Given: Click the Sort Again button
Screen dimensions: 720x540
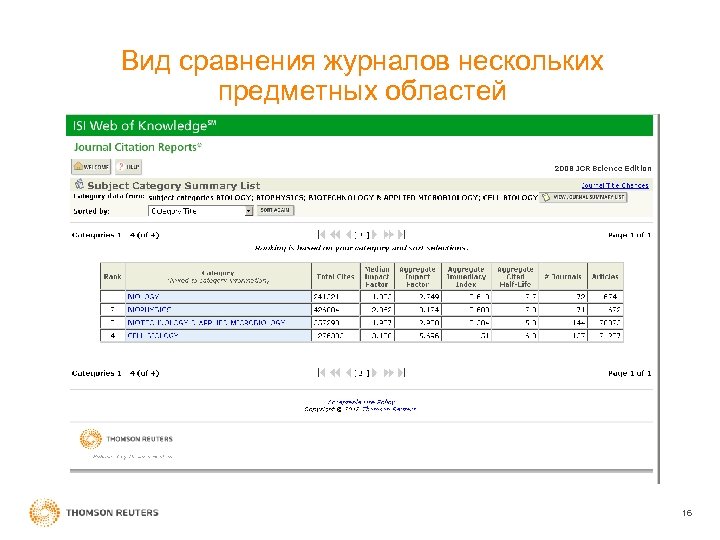Looking at the screenshot, I should tap(275, 210).
